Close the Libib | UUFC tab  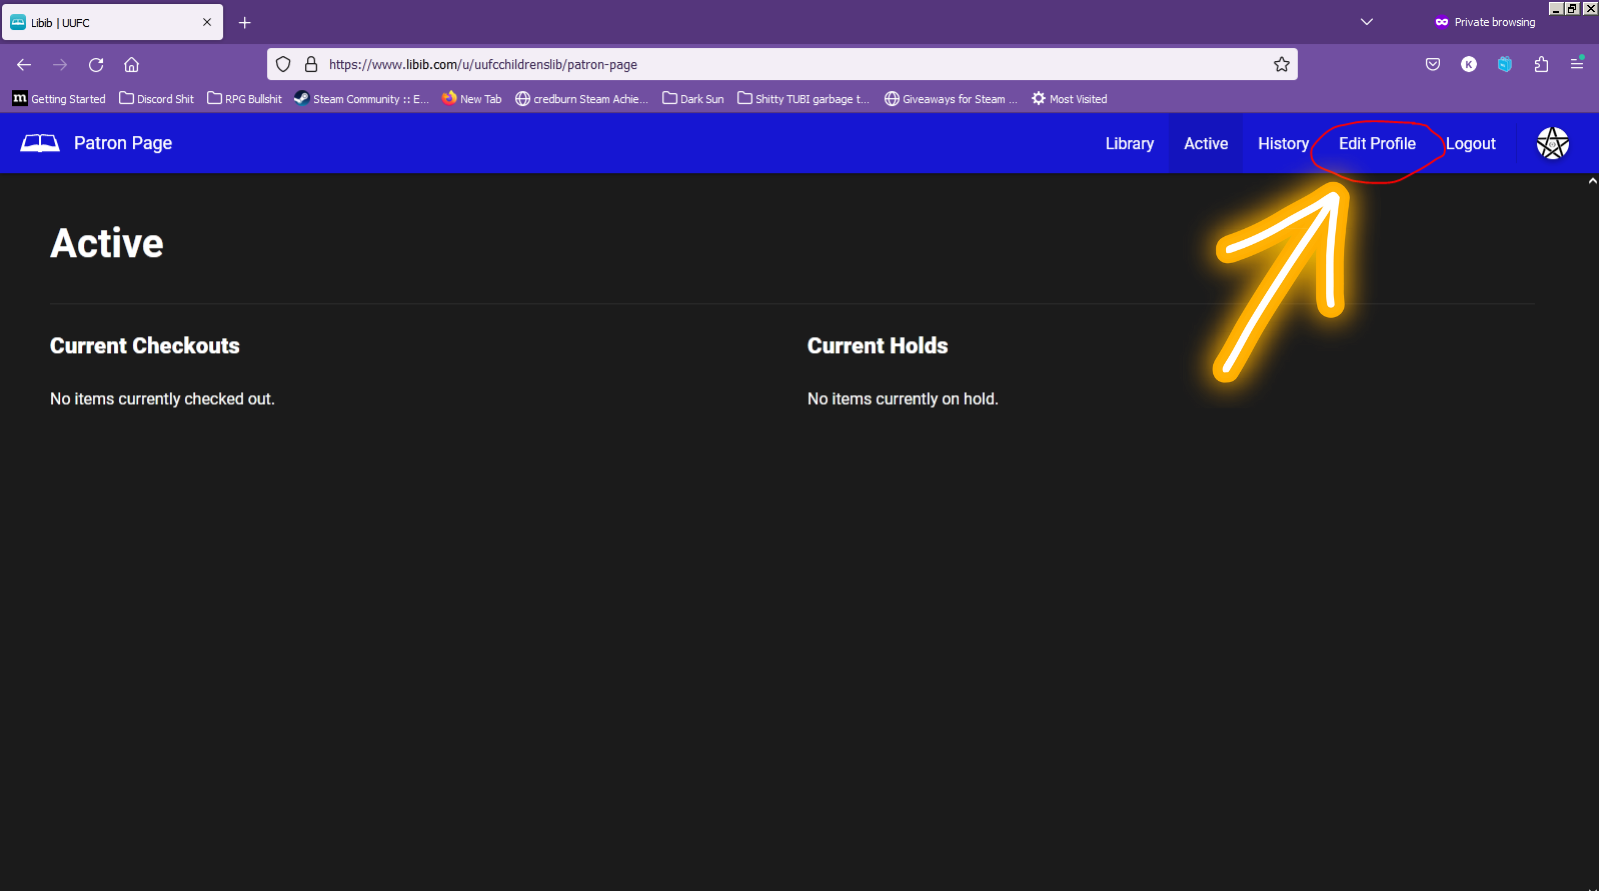[207, 22]
